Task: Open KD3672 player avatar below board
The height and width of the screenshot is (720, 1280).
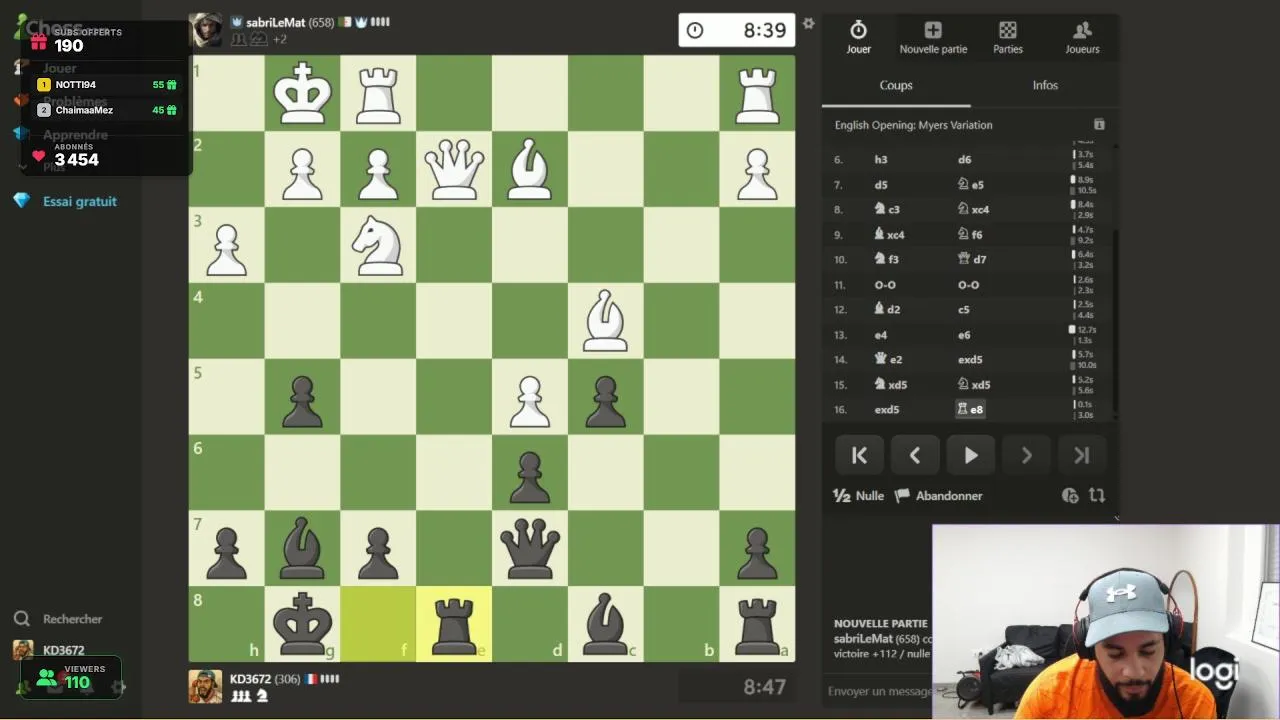Action: [x=206, y=686]
